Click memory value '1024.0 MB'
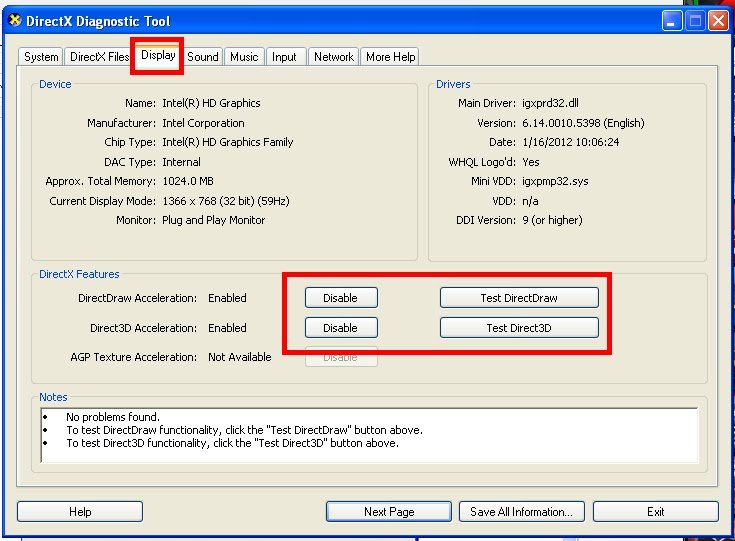This screenshot has width=735, height=541. [x=188, y=181]
